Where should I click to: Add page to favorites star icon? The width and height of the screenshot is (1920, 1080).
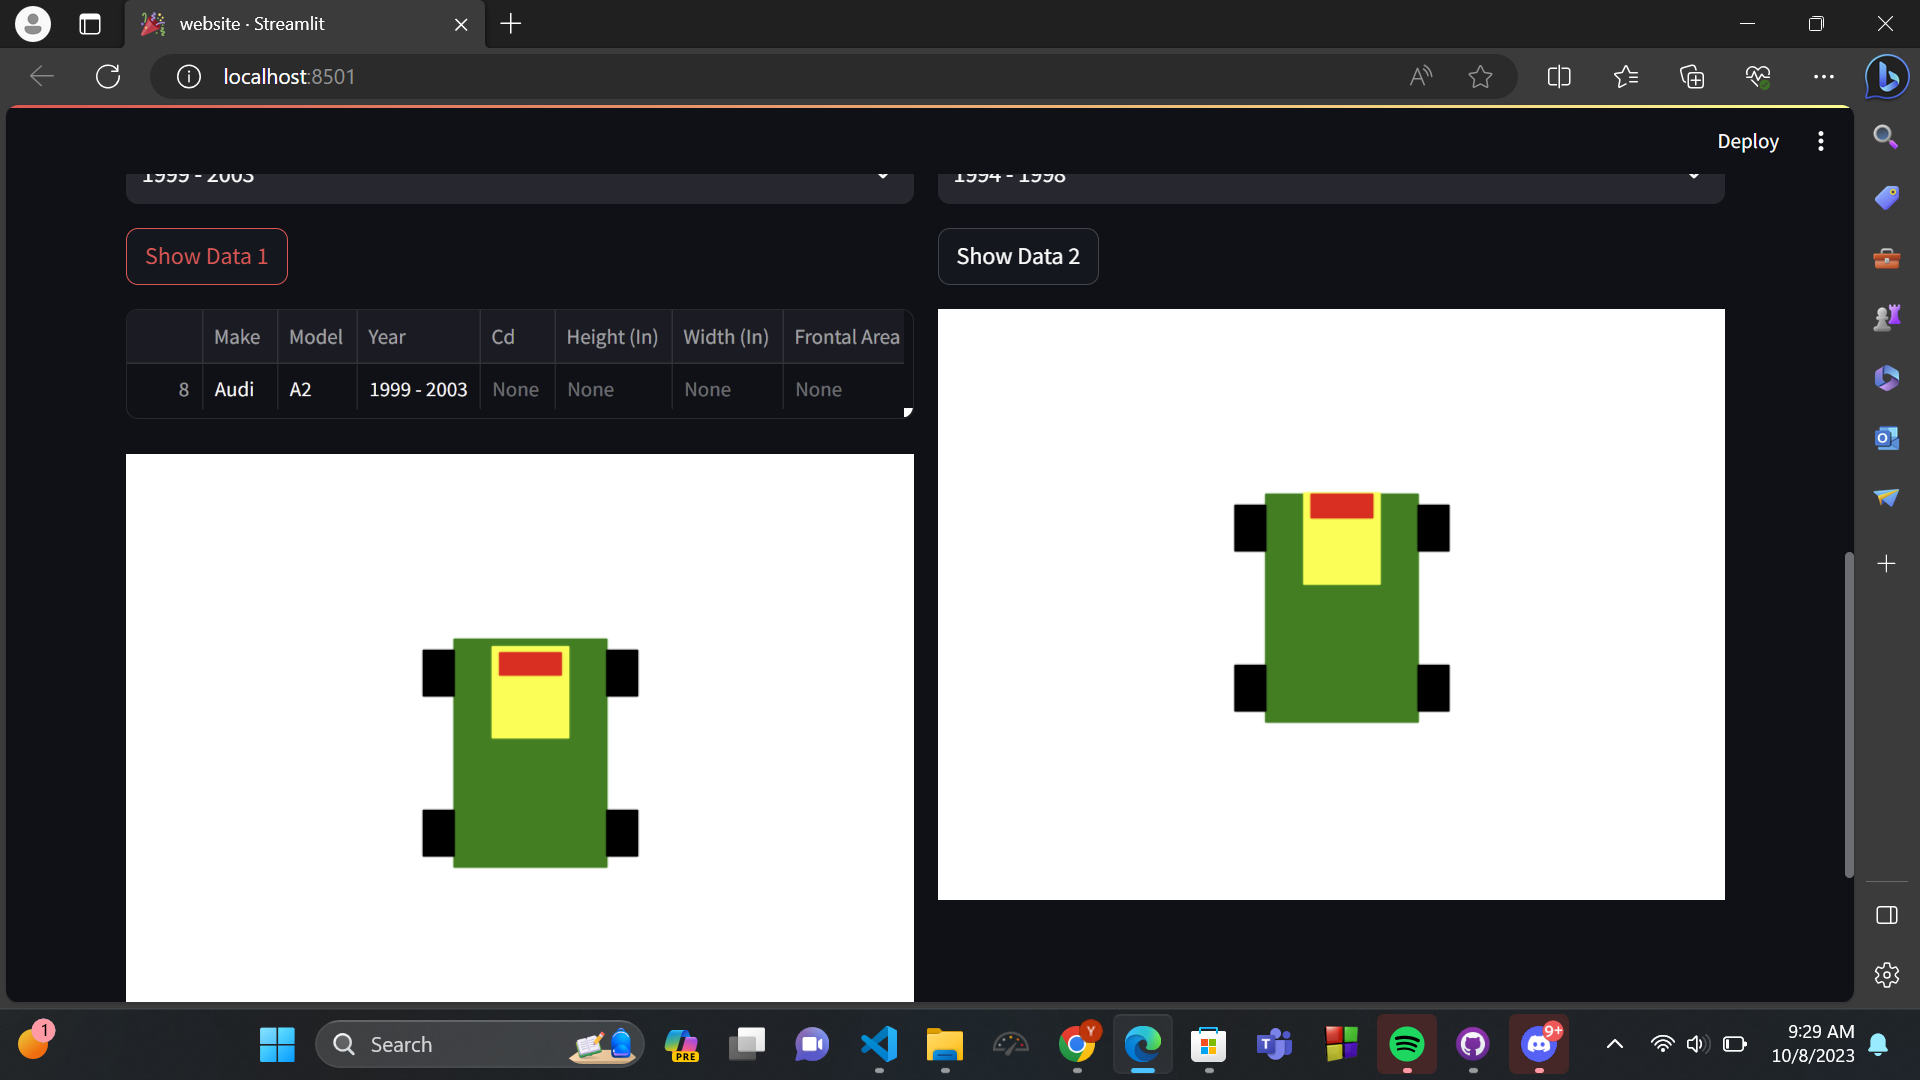[1480, 77]
